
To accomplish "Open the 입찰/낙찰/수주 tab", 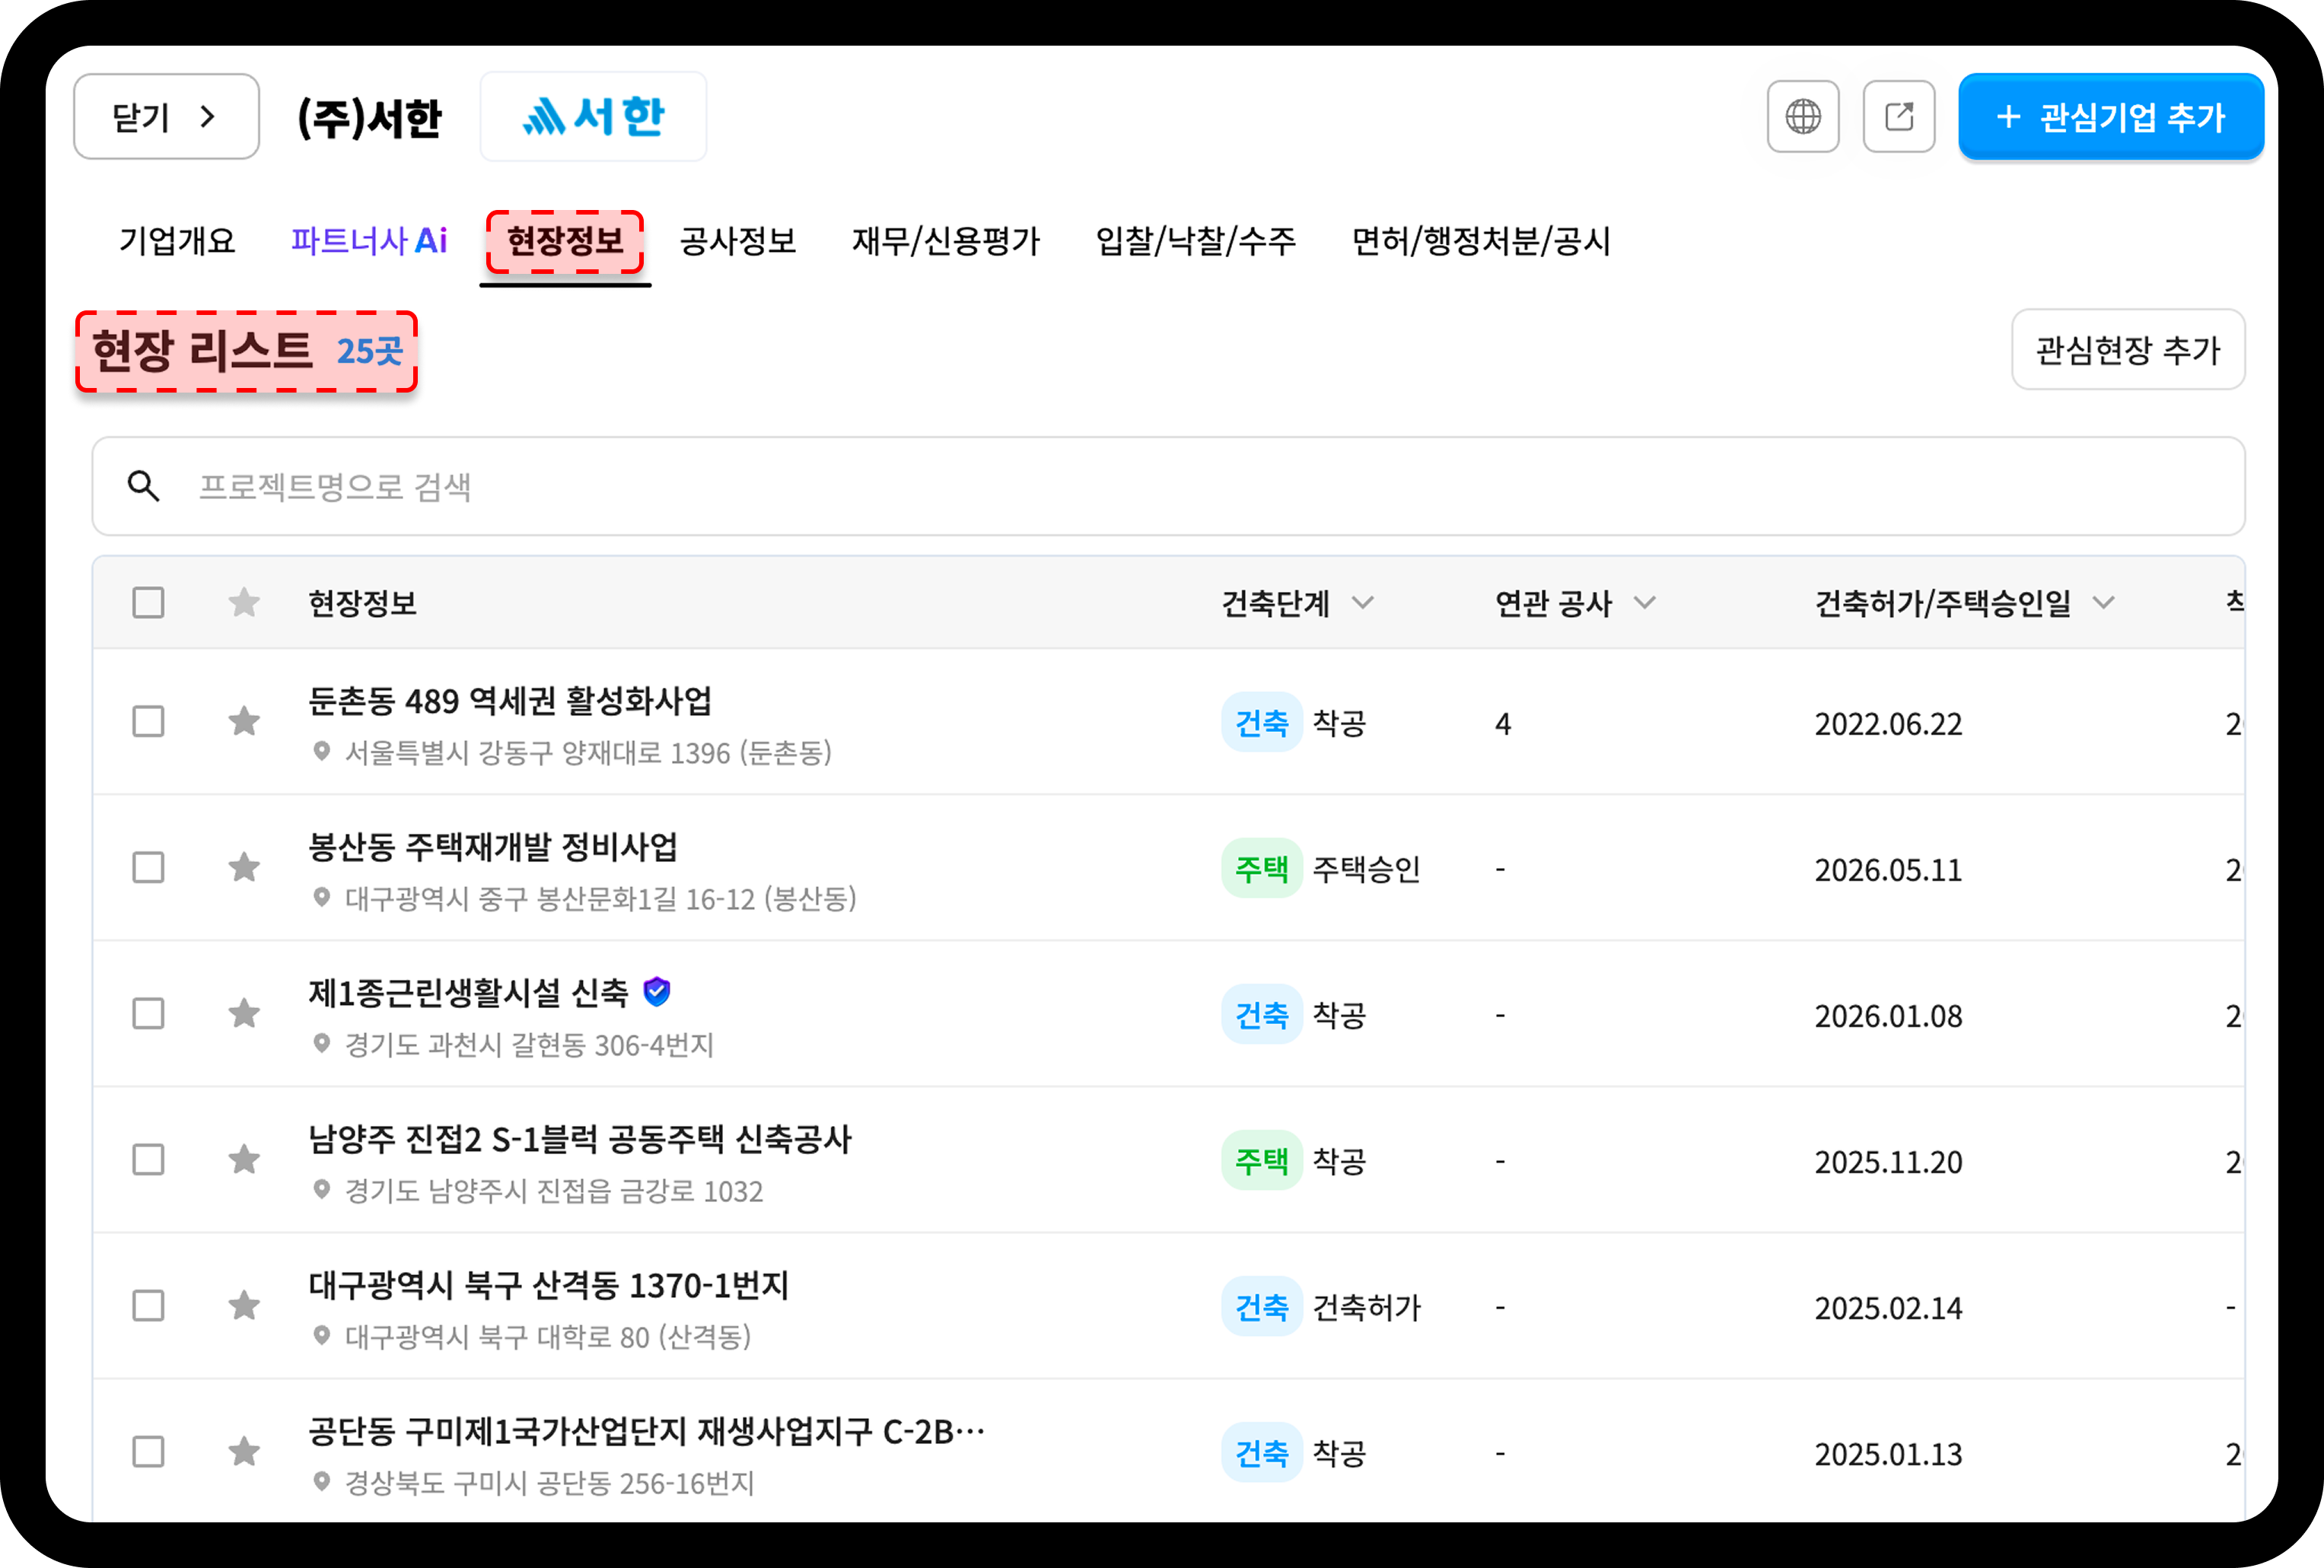I will click(x=1195, y=241).
